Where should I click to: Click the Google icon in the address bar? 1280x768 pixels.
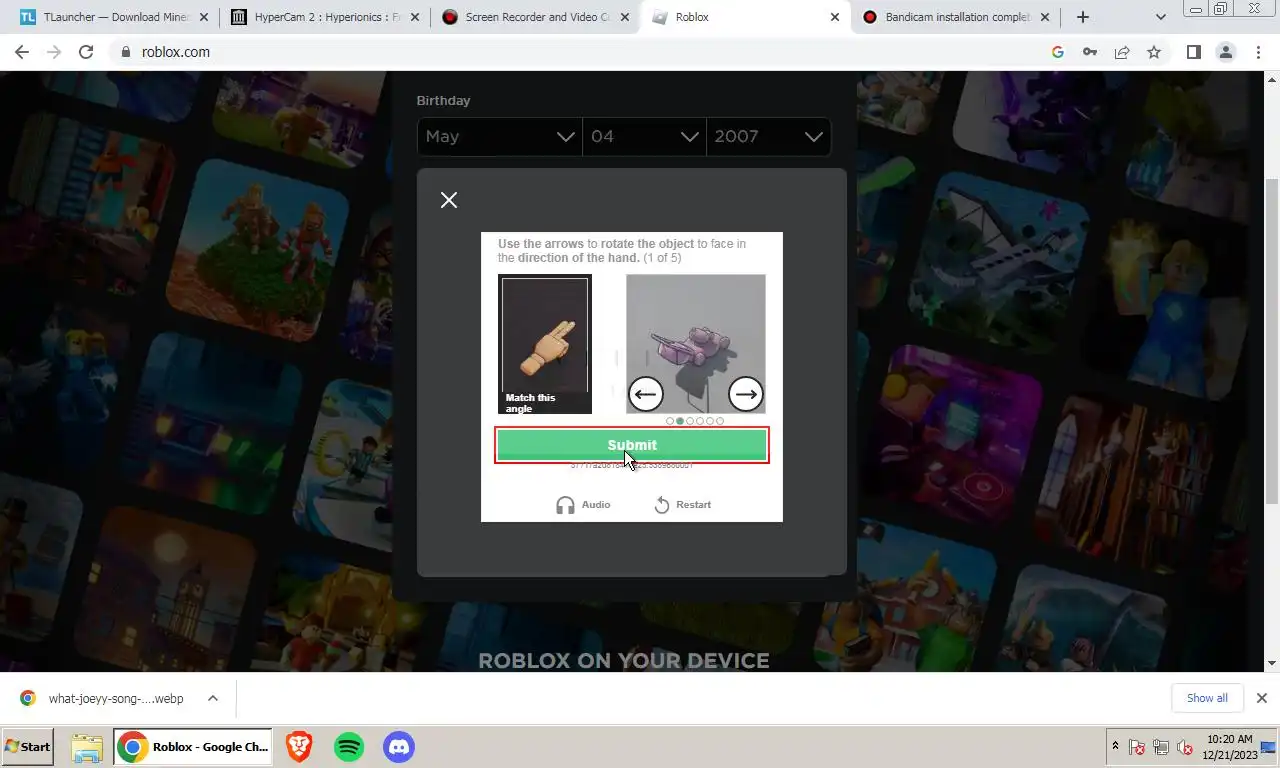pyautogui.click(x=1058, y=52)
